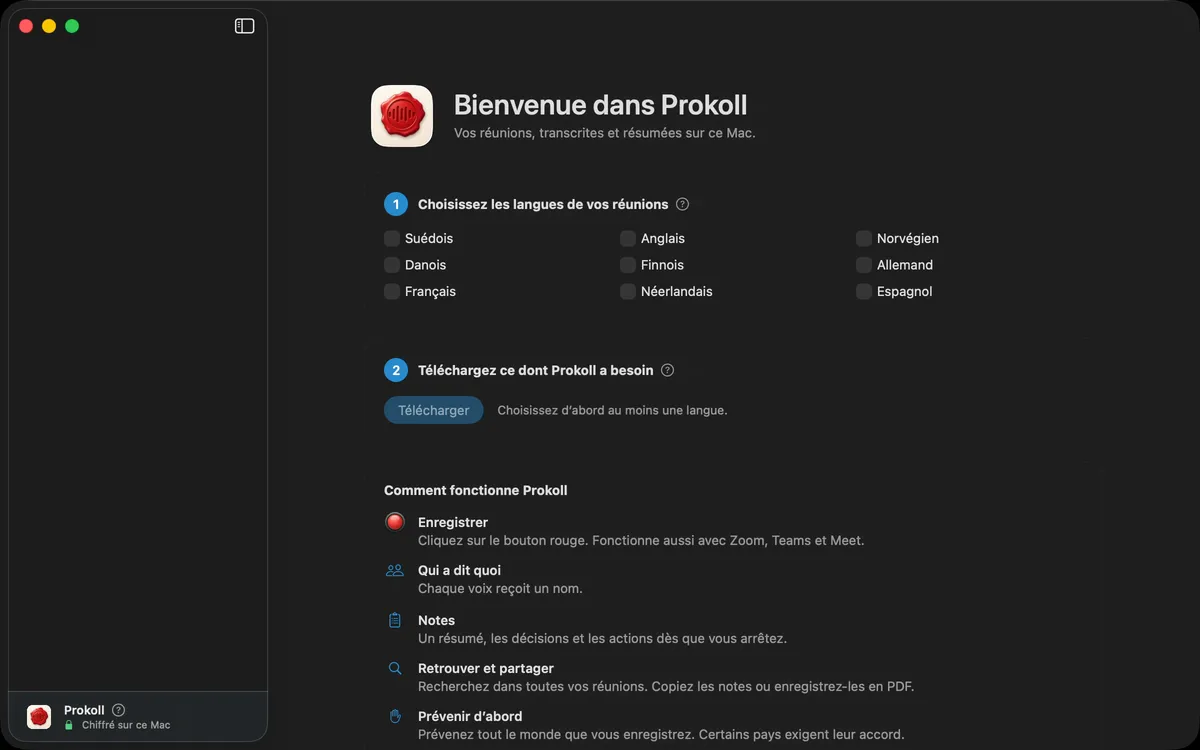Click the Retrouver et partager search icon

point(395,668)
